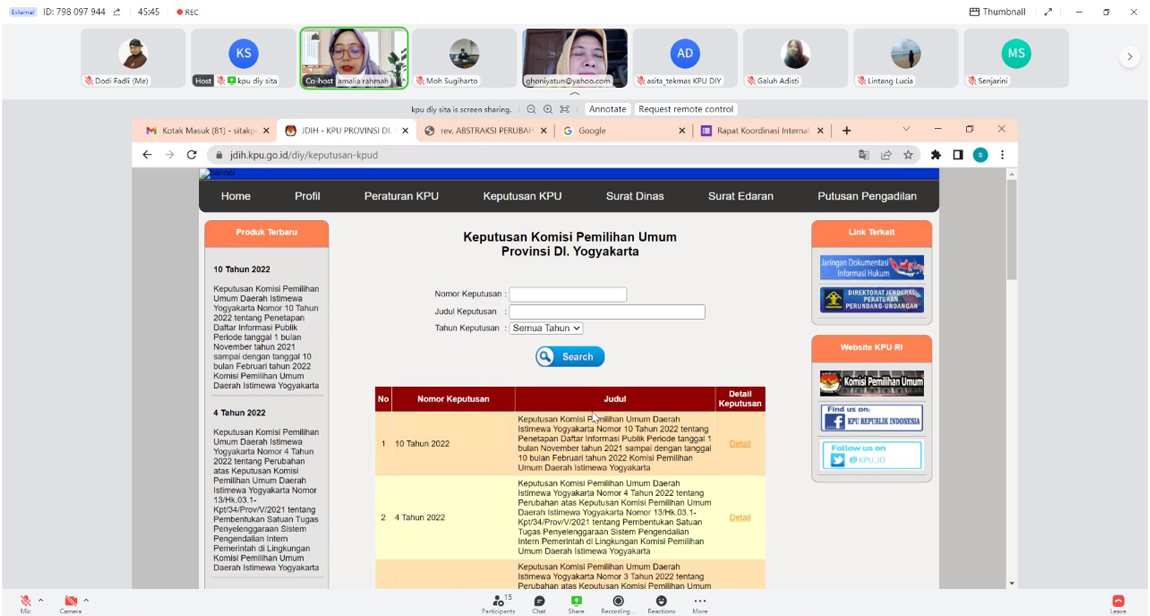This screenshot has height=616, width=1150.
Task: Bookmark this page with star icon
Action: [x=908, y=155]
